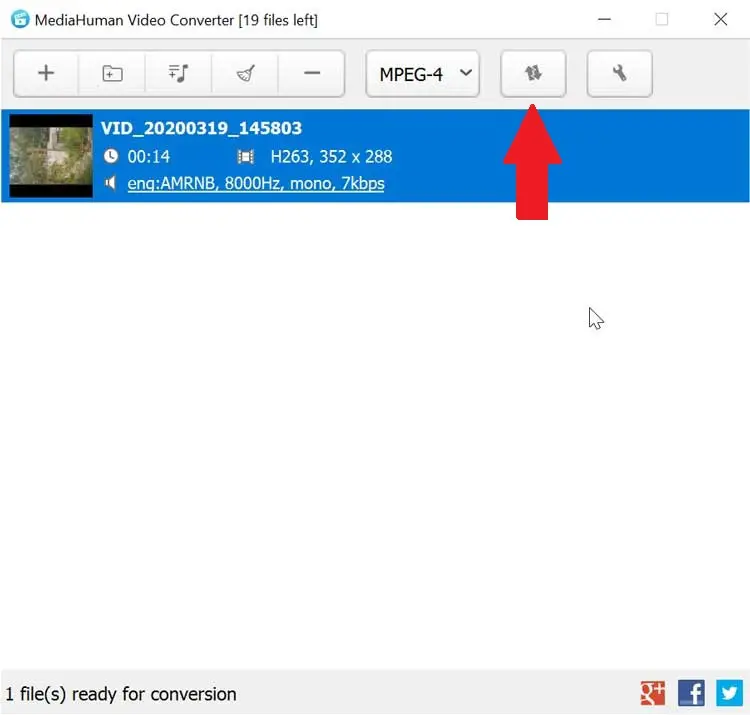Click the '1 file(s) ready for conversion' status
This screenshot has height=715, width=750.
coord(121,694)
